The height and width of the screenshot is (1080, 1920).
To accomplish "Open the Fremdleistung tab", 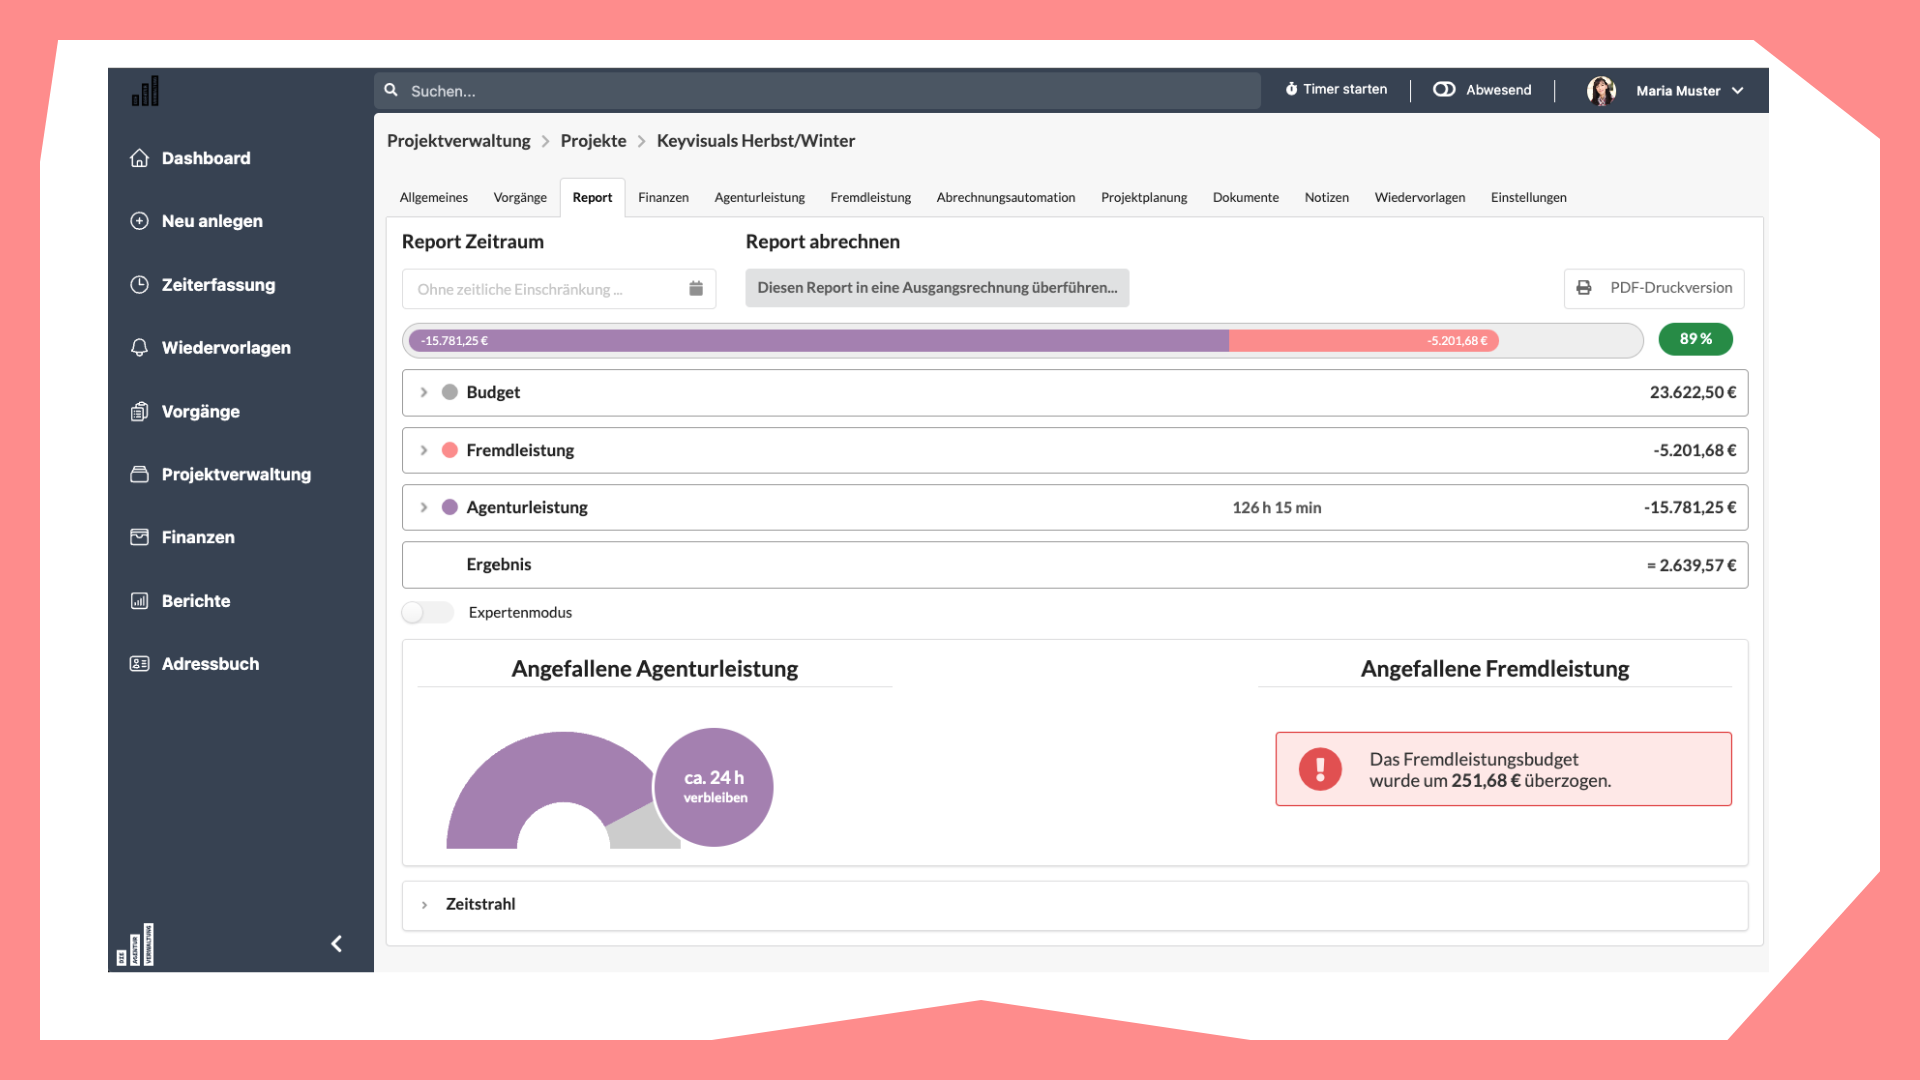I will click(870, 197).
